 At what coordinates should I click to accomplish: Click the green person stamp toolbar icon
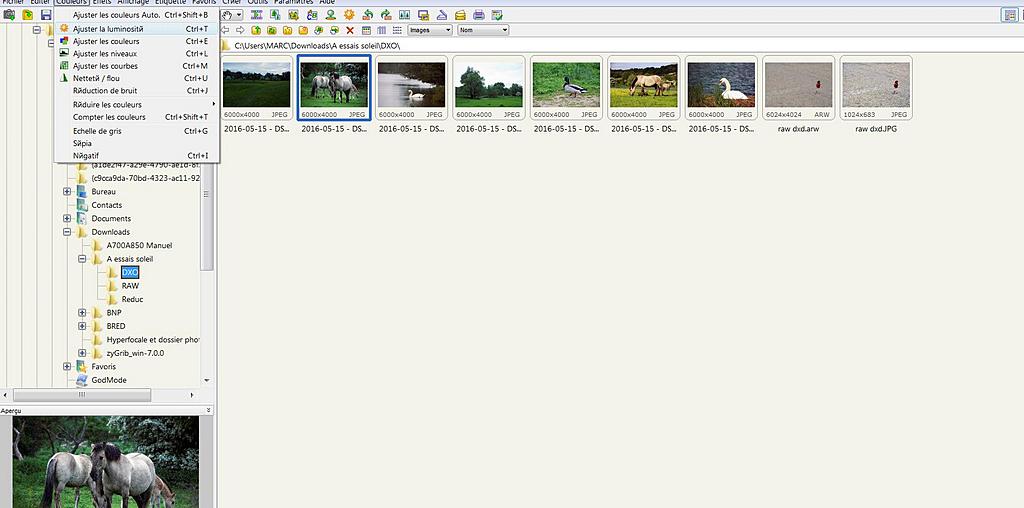pyautogui.click(x=330, y=15)
